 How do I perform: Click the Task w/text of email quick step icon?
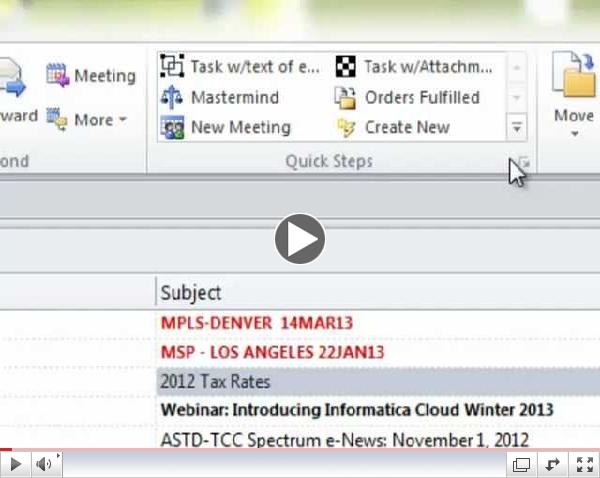tap(172, 65)
